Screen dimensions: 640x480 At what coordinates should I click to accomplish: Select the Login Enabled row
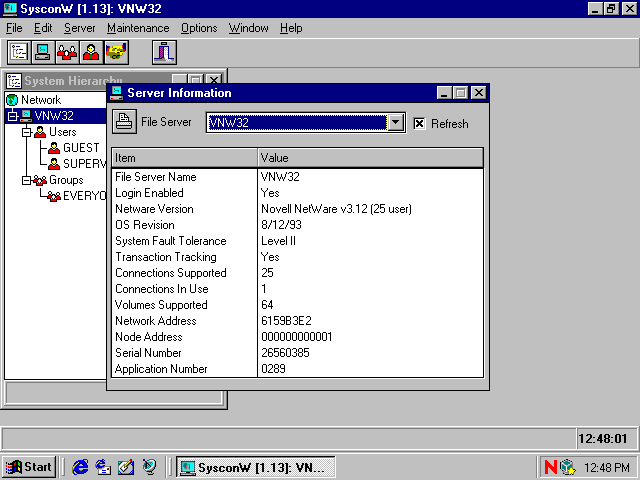[x=297, y=193]
